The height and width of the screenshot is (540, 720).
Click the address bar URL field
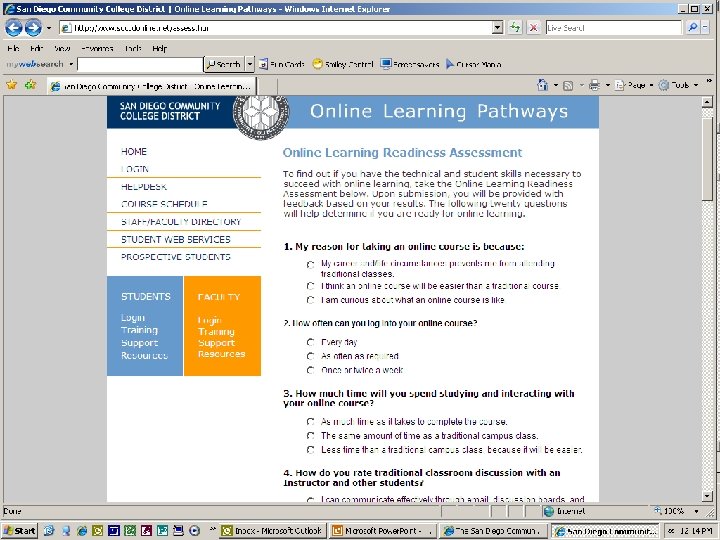276,28
